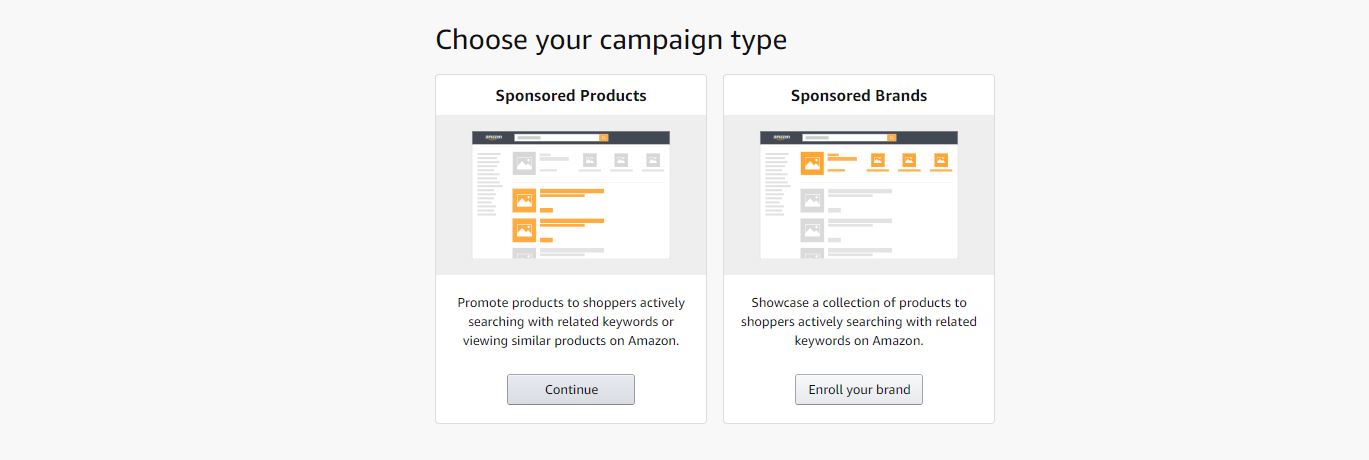Click orange search button in Sponsored Brands preview
The height and width of the screenshot is (460, 1369).
[891, 137]
